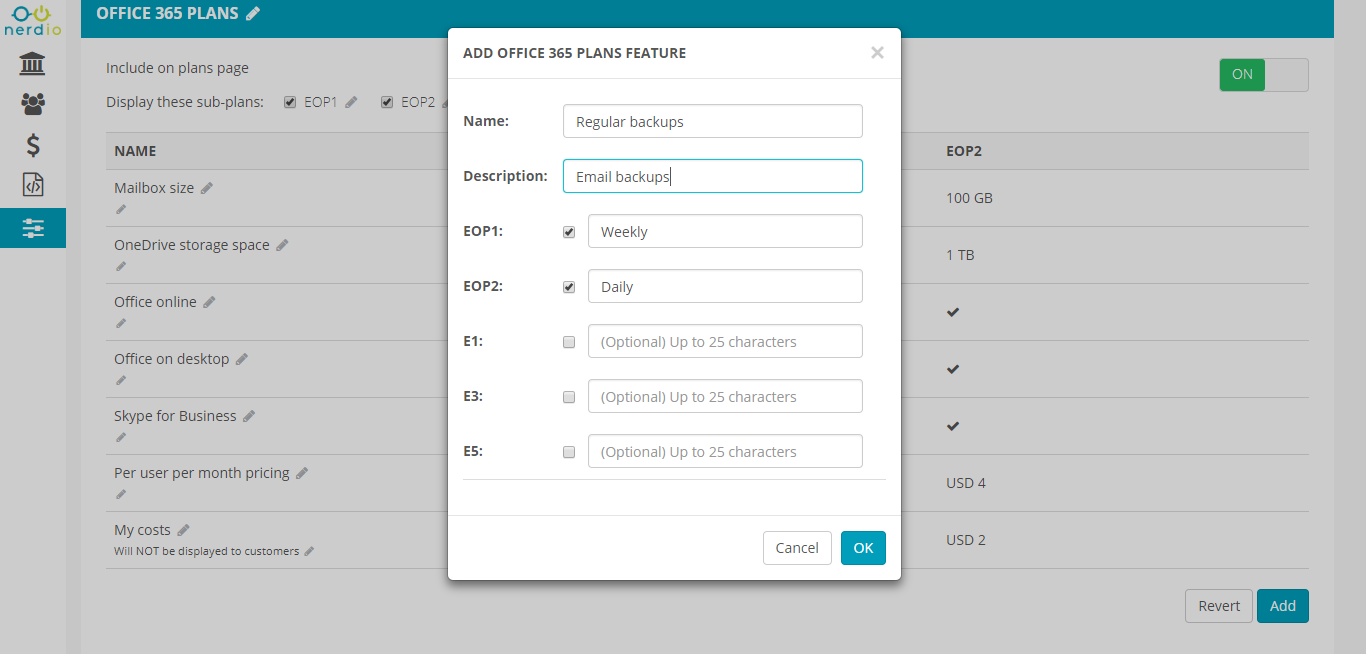Edit pricing row description pencil below

point(121,494)
